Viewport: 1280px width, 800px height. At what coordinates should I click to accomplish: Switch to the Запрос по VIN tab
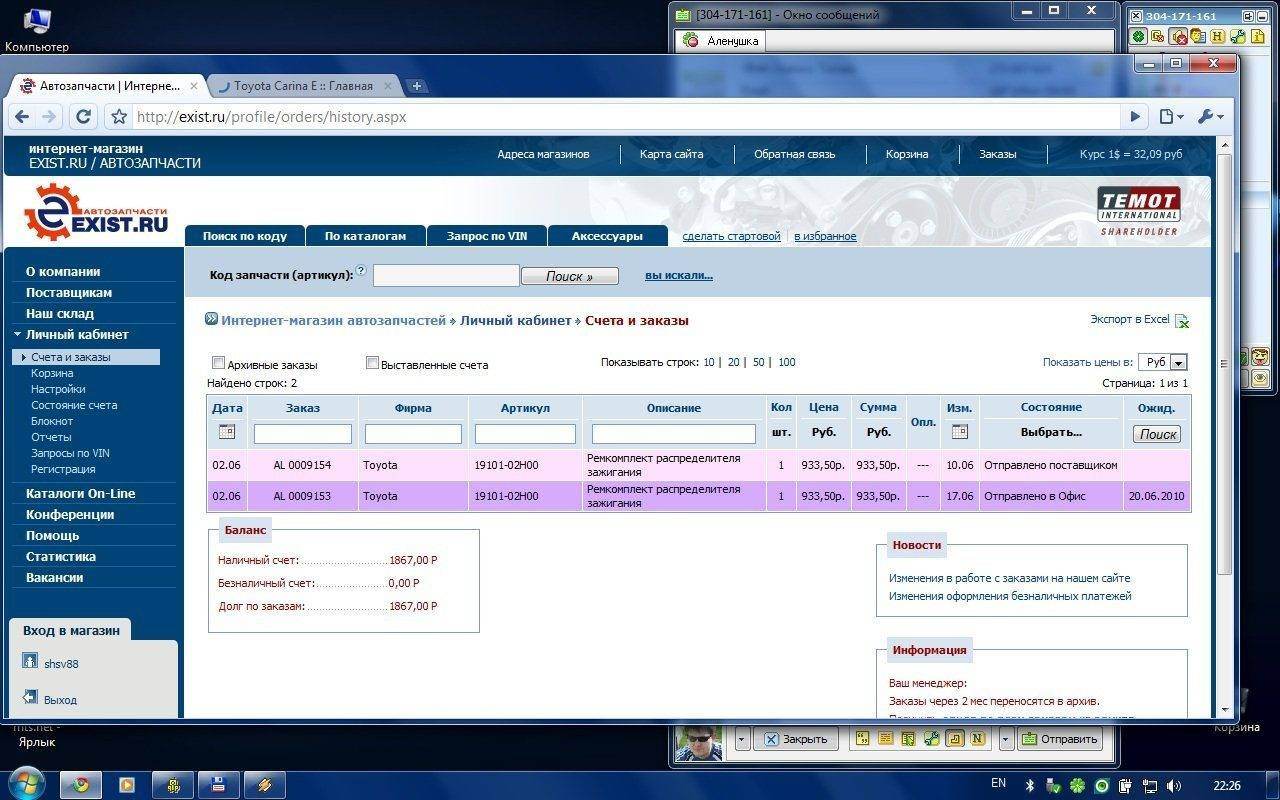click(487, 236)
